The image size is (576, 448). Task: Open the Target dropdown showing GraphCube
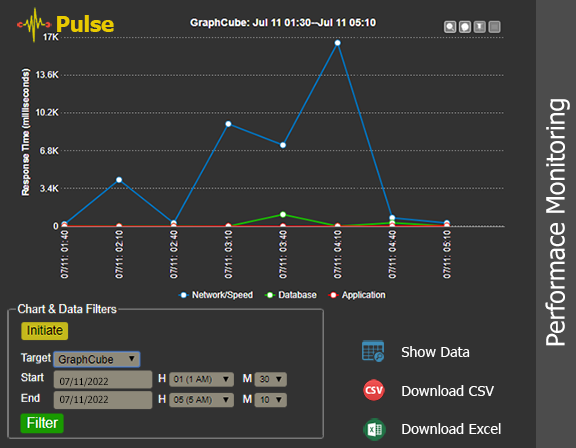97,359
